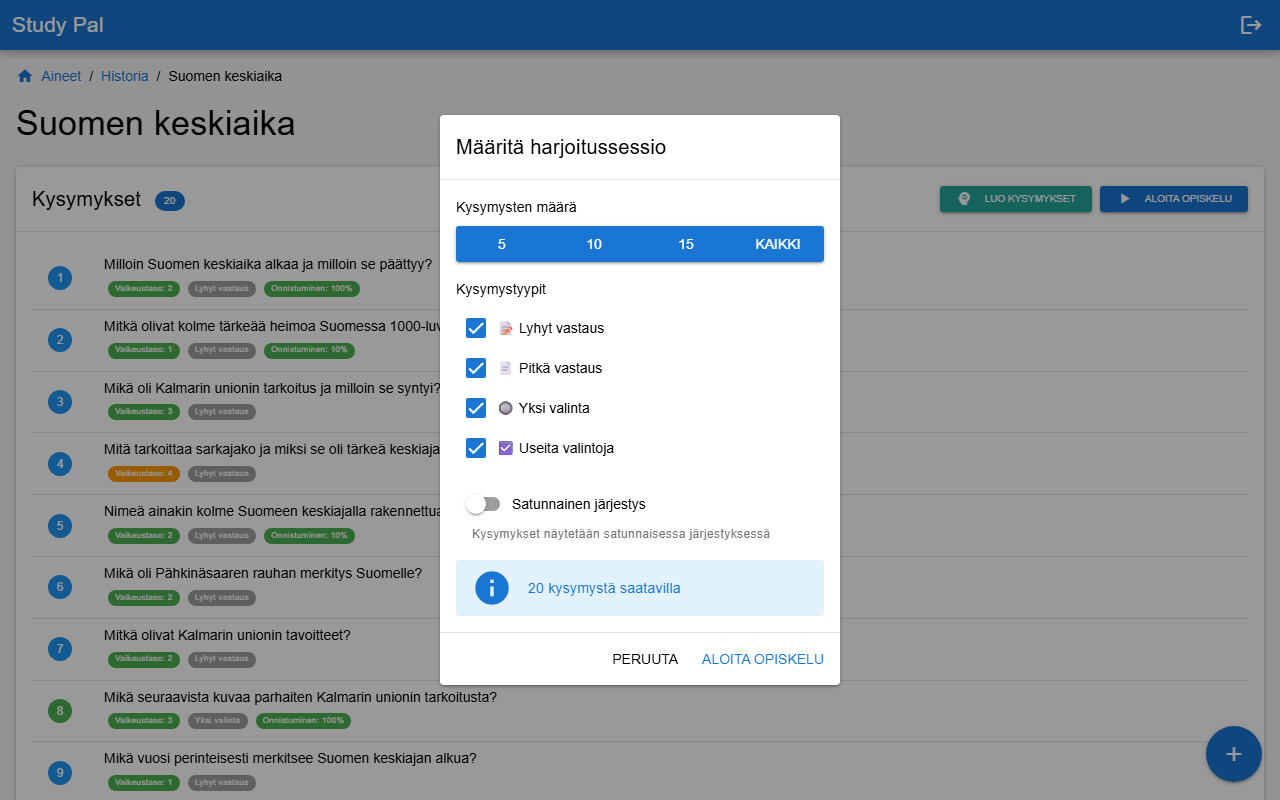Screen dimensions: 1280x800
Task: Open Aineet breadcrumb link
Action: 61,76
